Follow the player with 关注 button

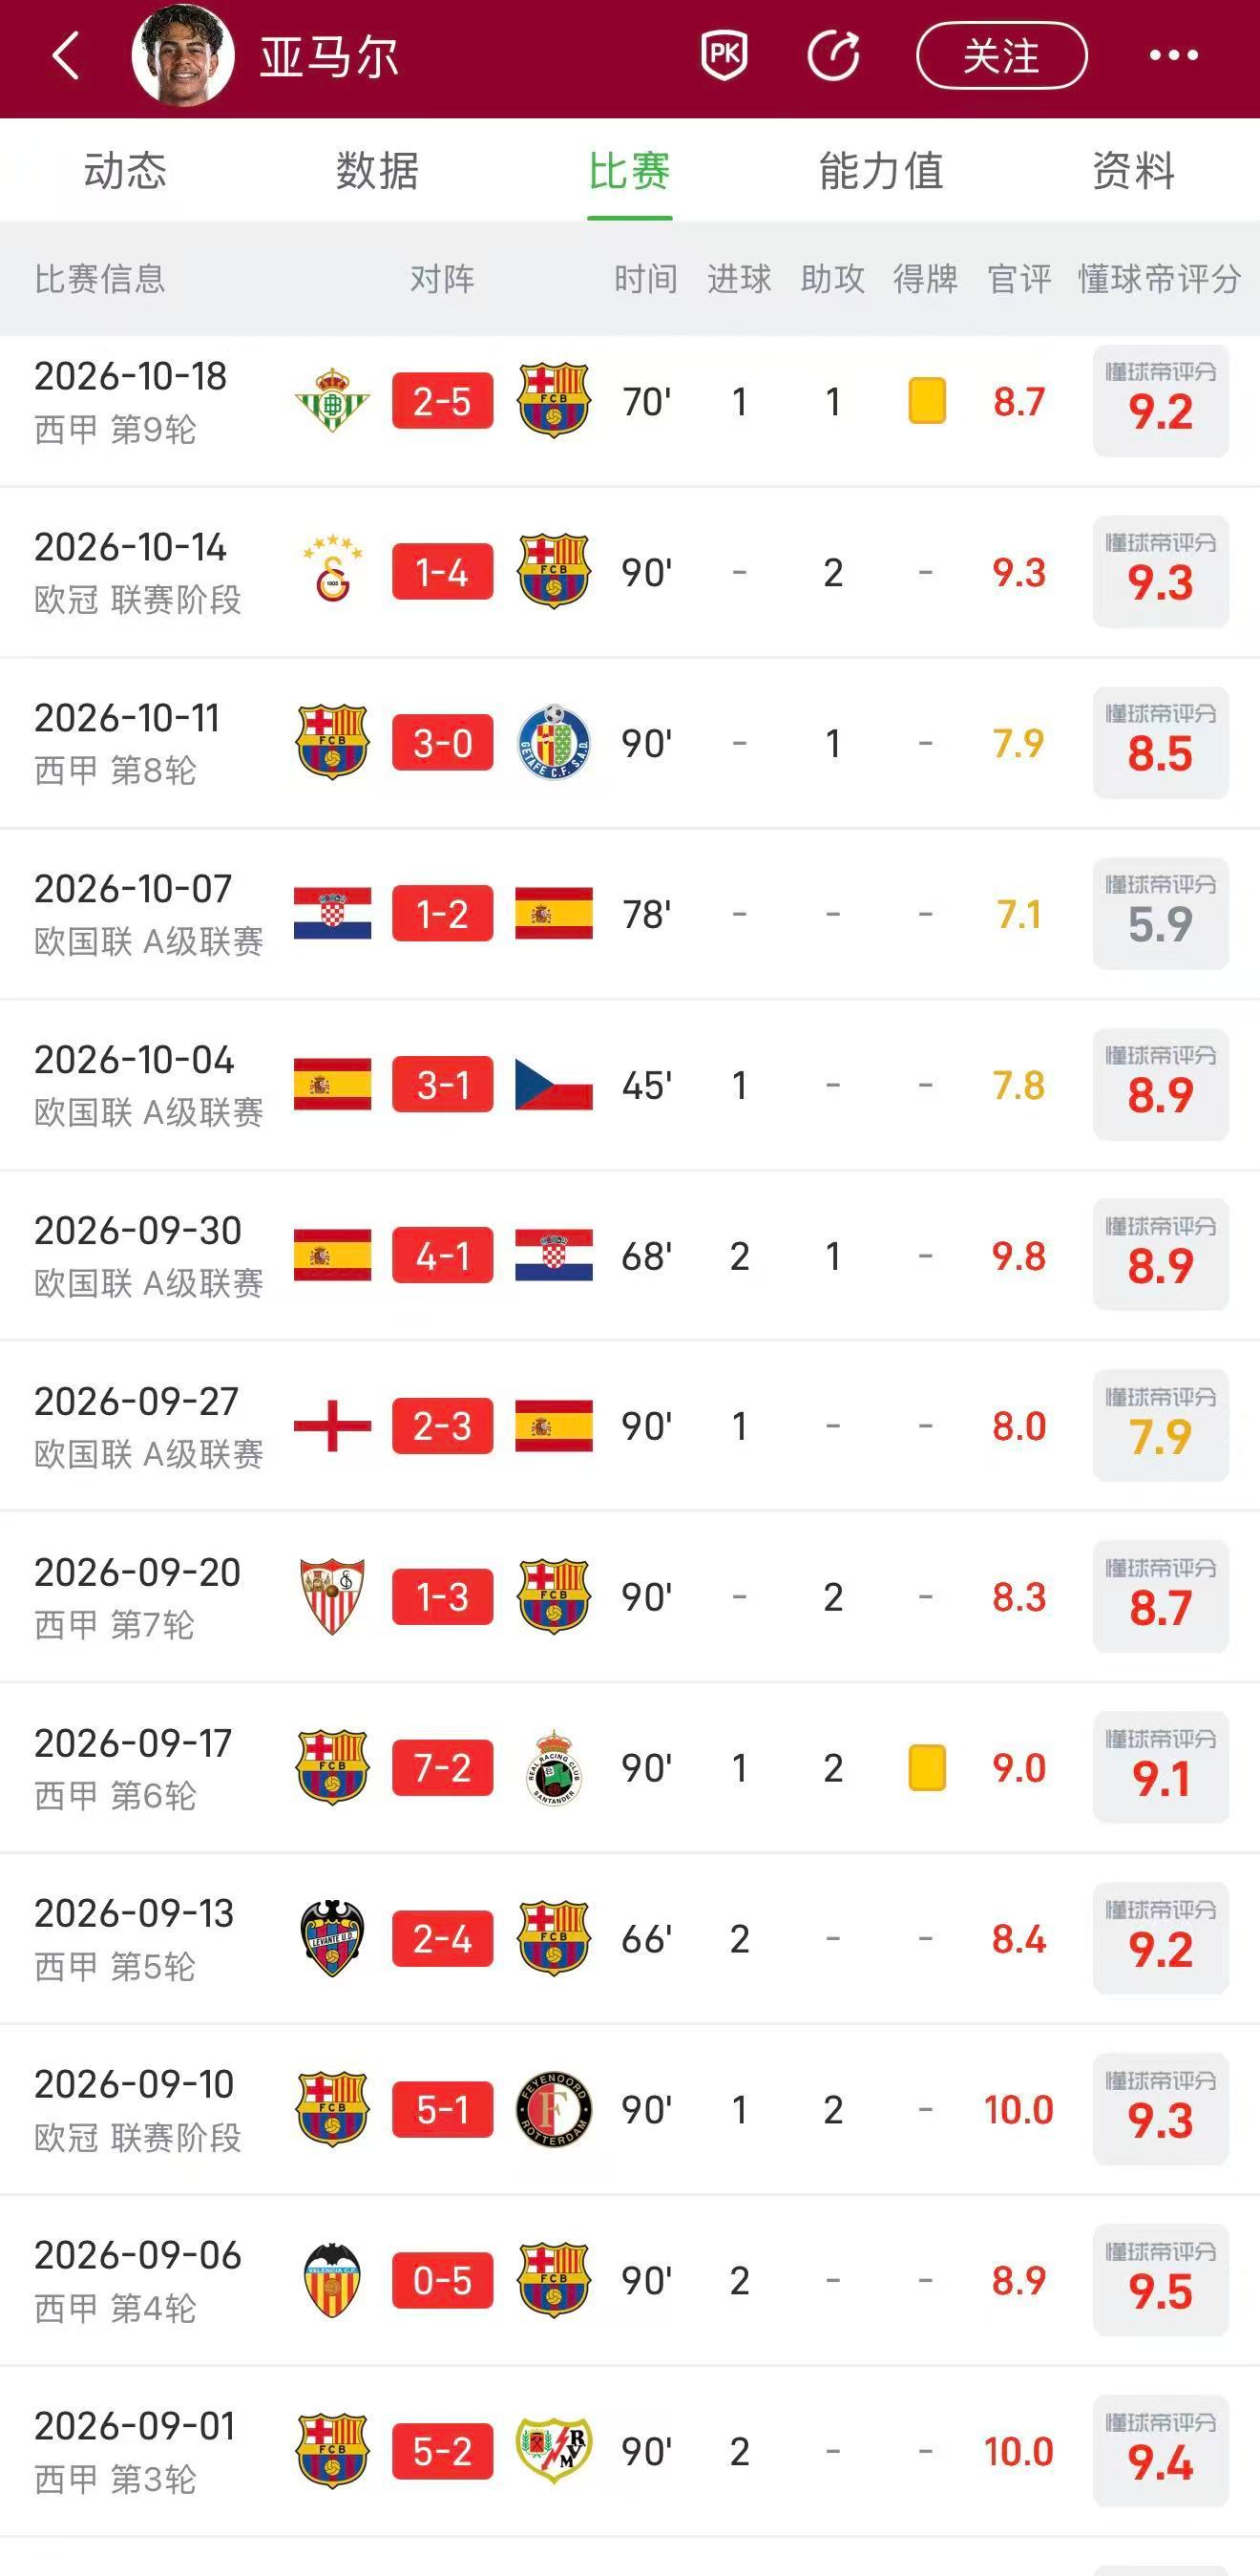(1002, 55)
